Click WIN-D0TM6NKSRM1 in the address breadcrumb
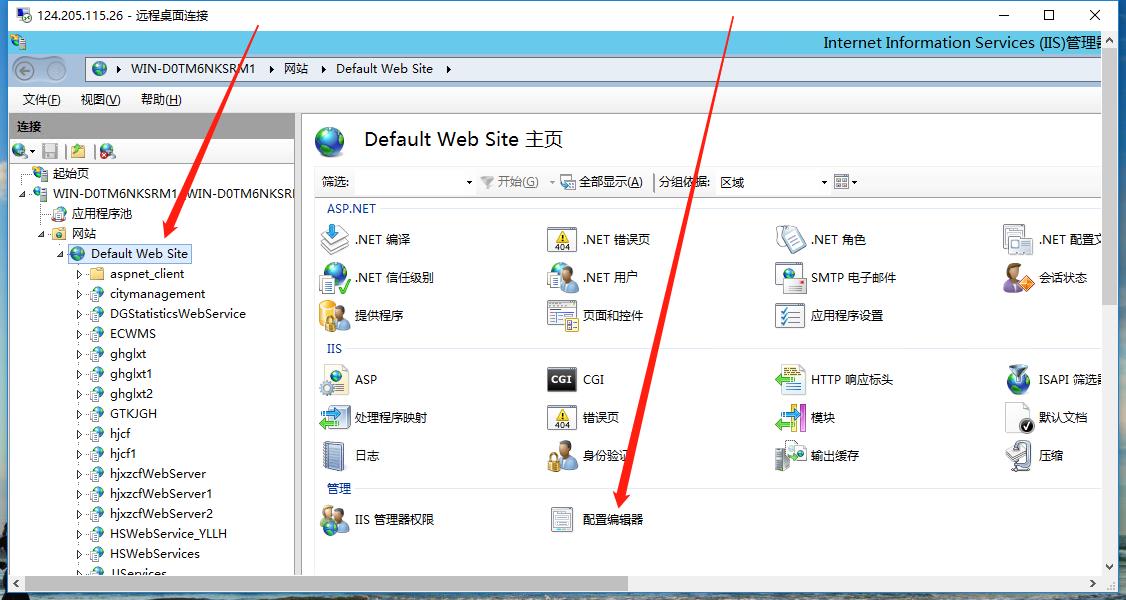The width and height of the screenshot is (1126, 600). (x=192, y=69)
